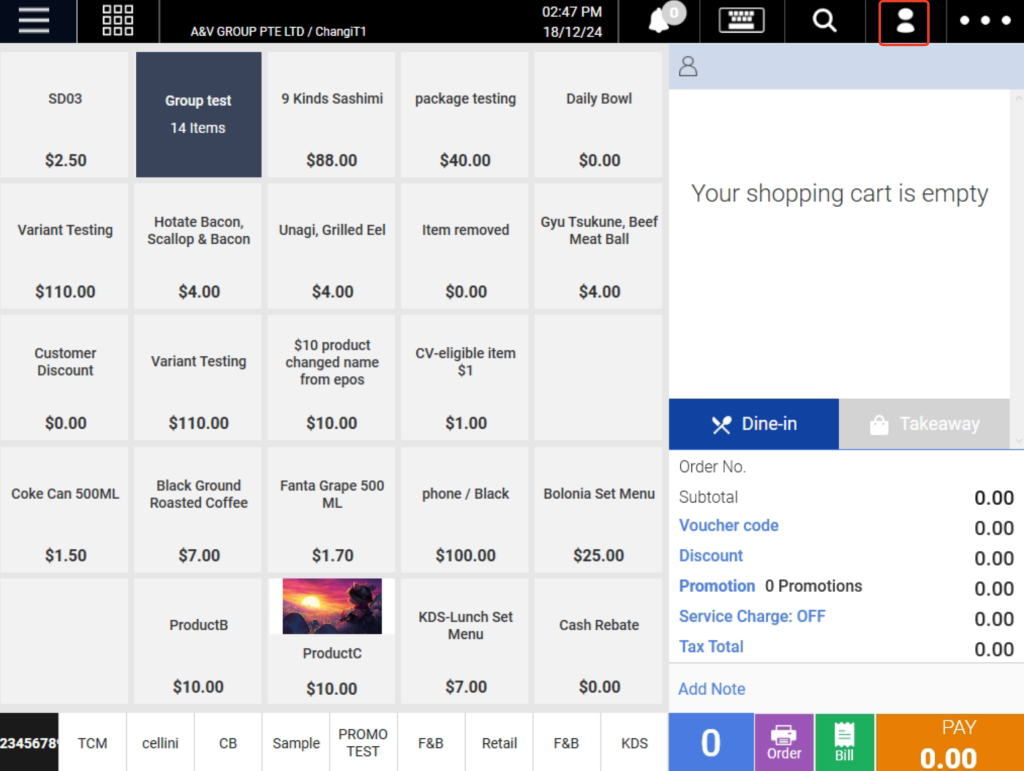
Task: Open the user account panel
Action: pyautogui.click(x=903, y=21)
